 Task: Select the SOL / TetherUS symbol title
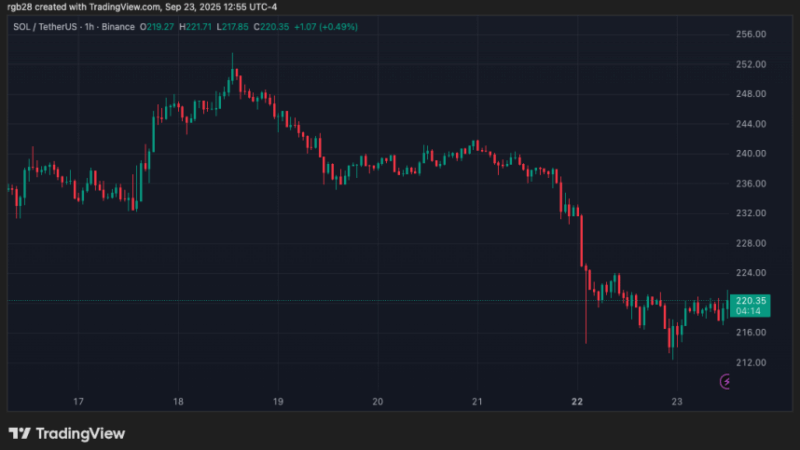45,27
